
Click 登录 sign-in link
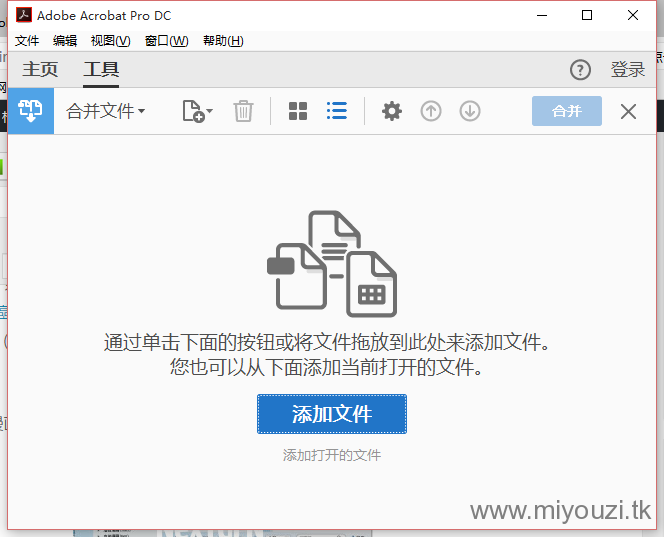pyautogui.click(x=628, y=69)
